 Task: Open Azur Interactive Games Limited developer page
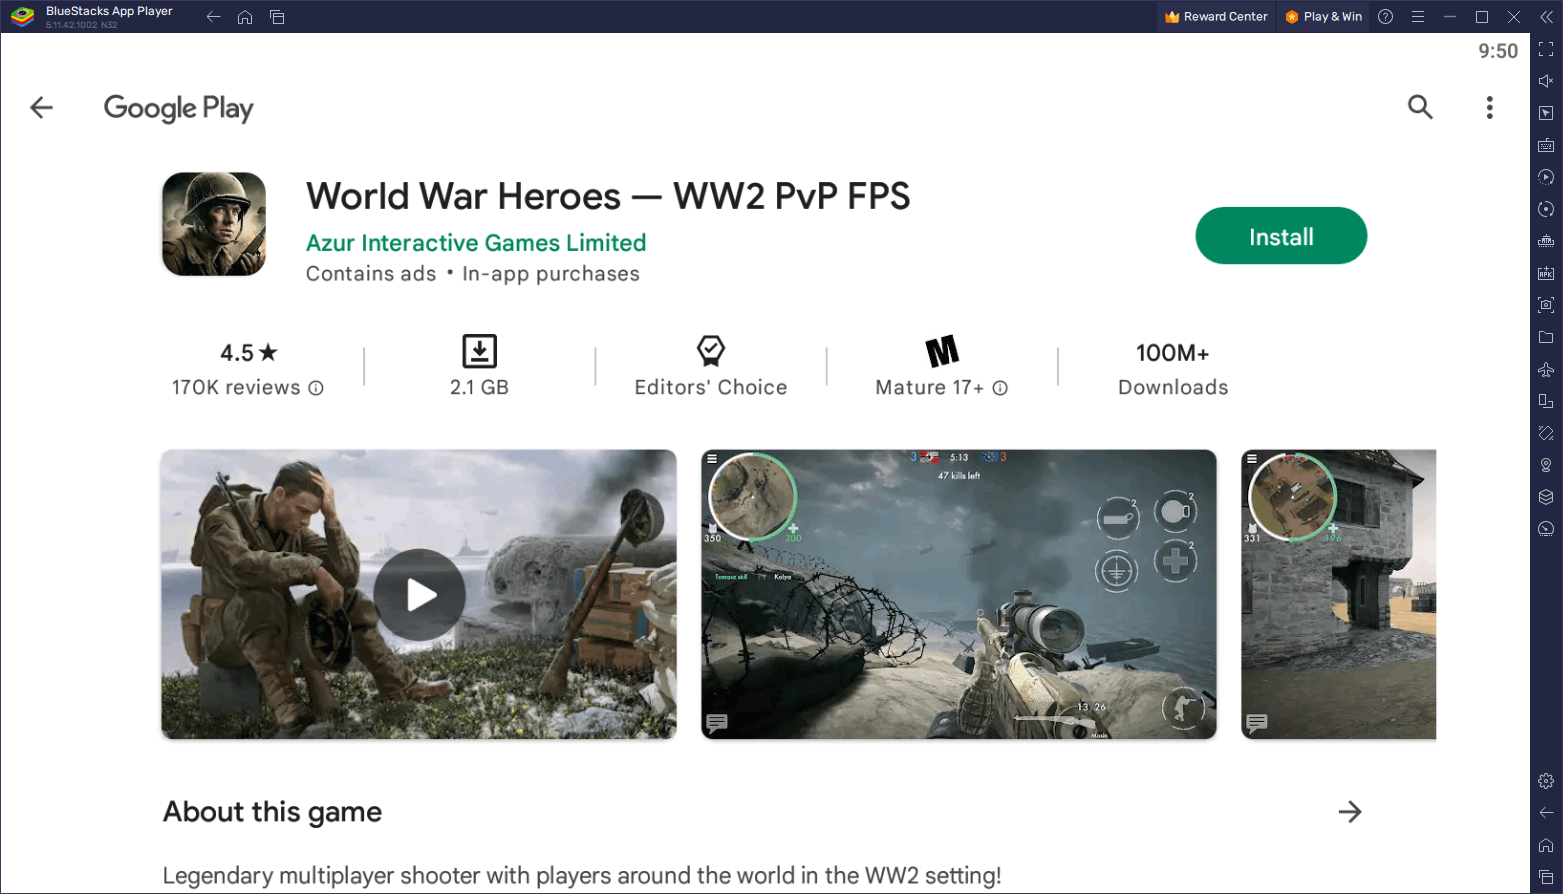tap(476, 243)
